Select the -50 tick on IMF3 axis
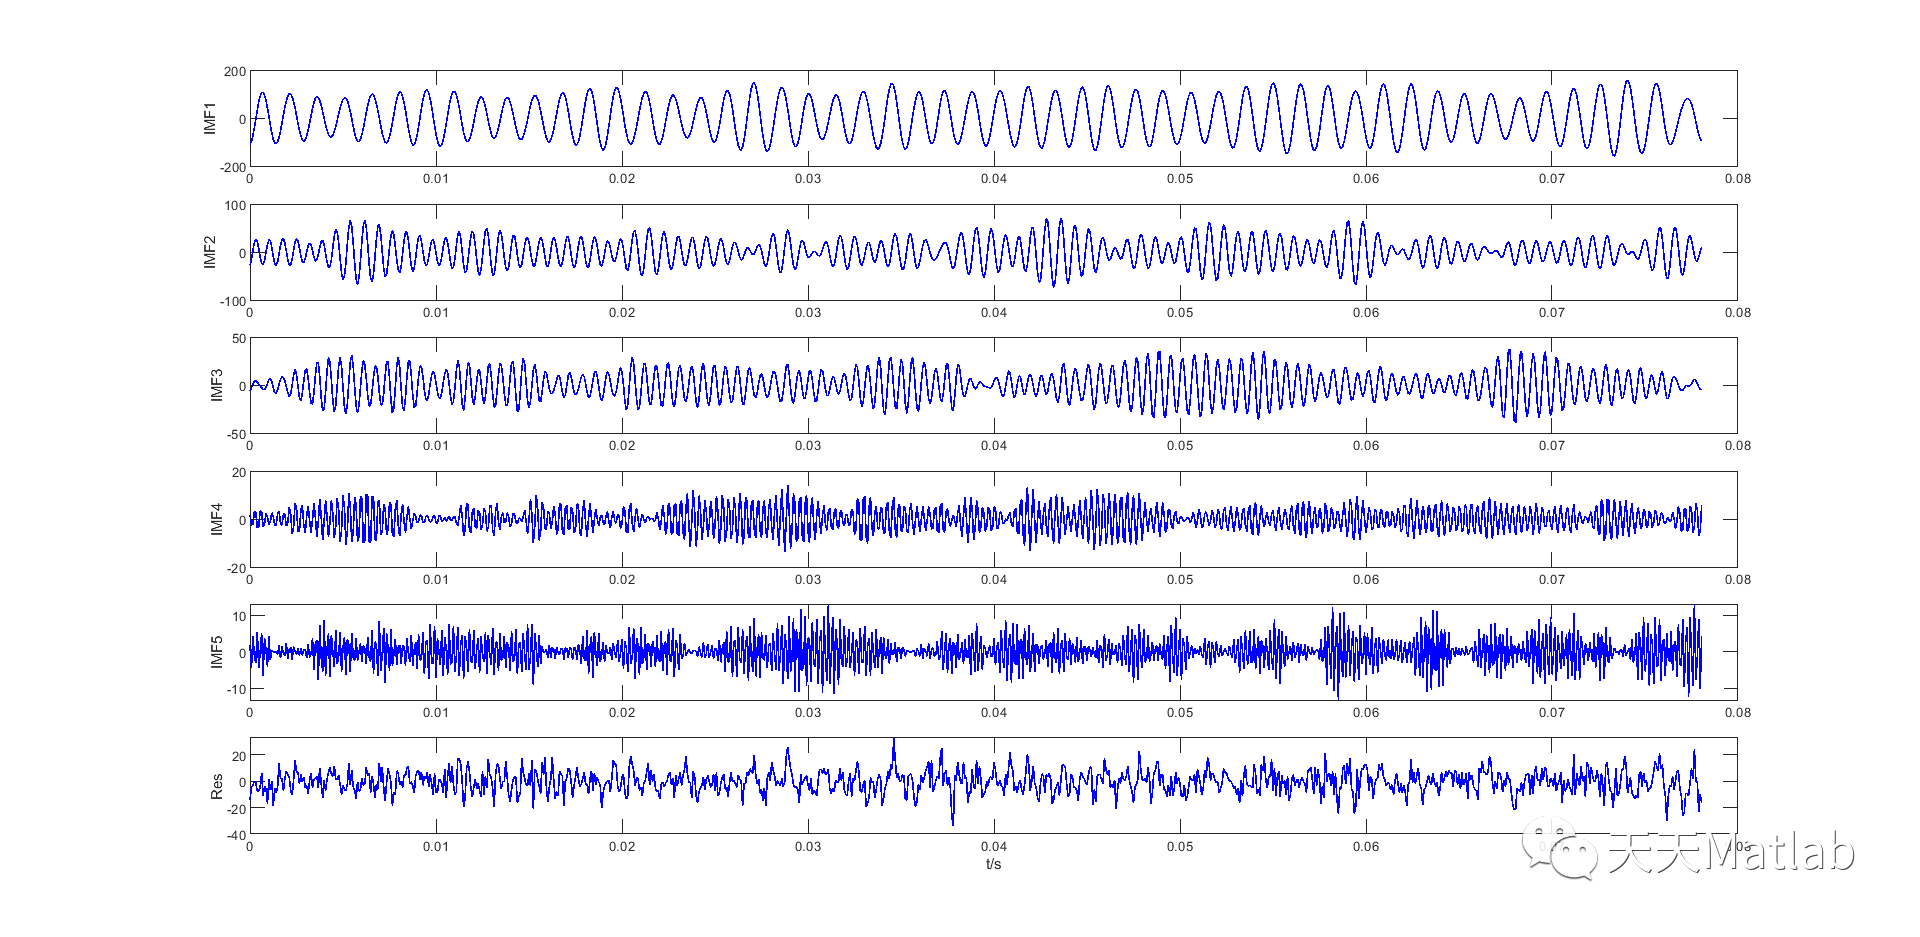The height and width of the screenshot is (937, 1920). [236, 434]
